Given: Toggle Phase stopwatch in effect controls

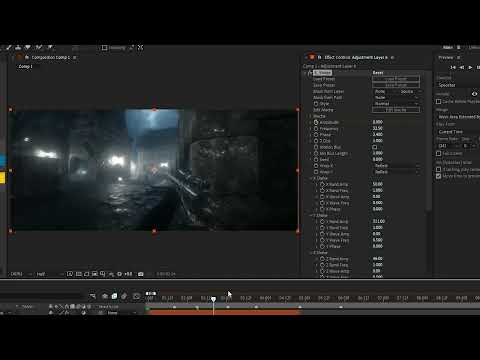Looking at the screenshot, I should 316,135.
